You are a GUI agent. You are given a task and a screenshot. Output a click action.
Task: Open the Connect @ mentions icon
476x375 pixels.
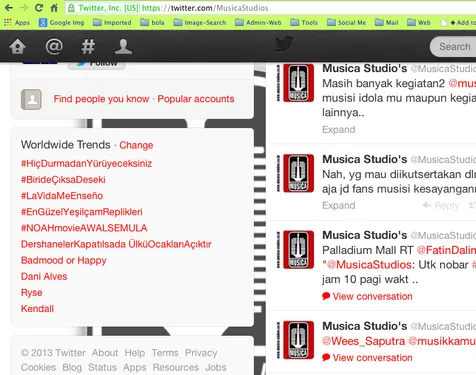tap(54, 46)
